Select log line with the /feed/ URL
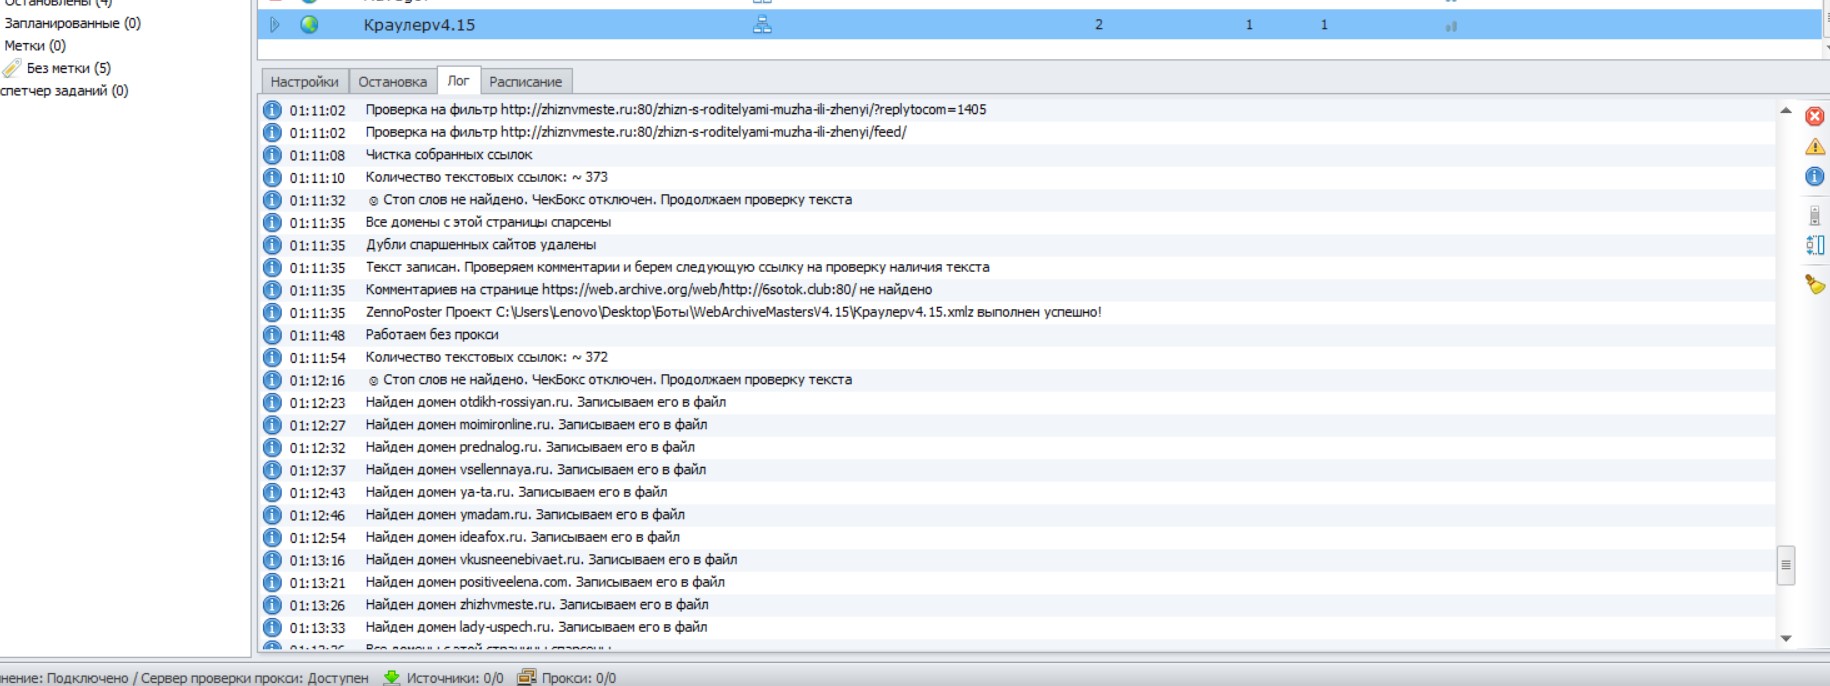 (x=635, y=132)
